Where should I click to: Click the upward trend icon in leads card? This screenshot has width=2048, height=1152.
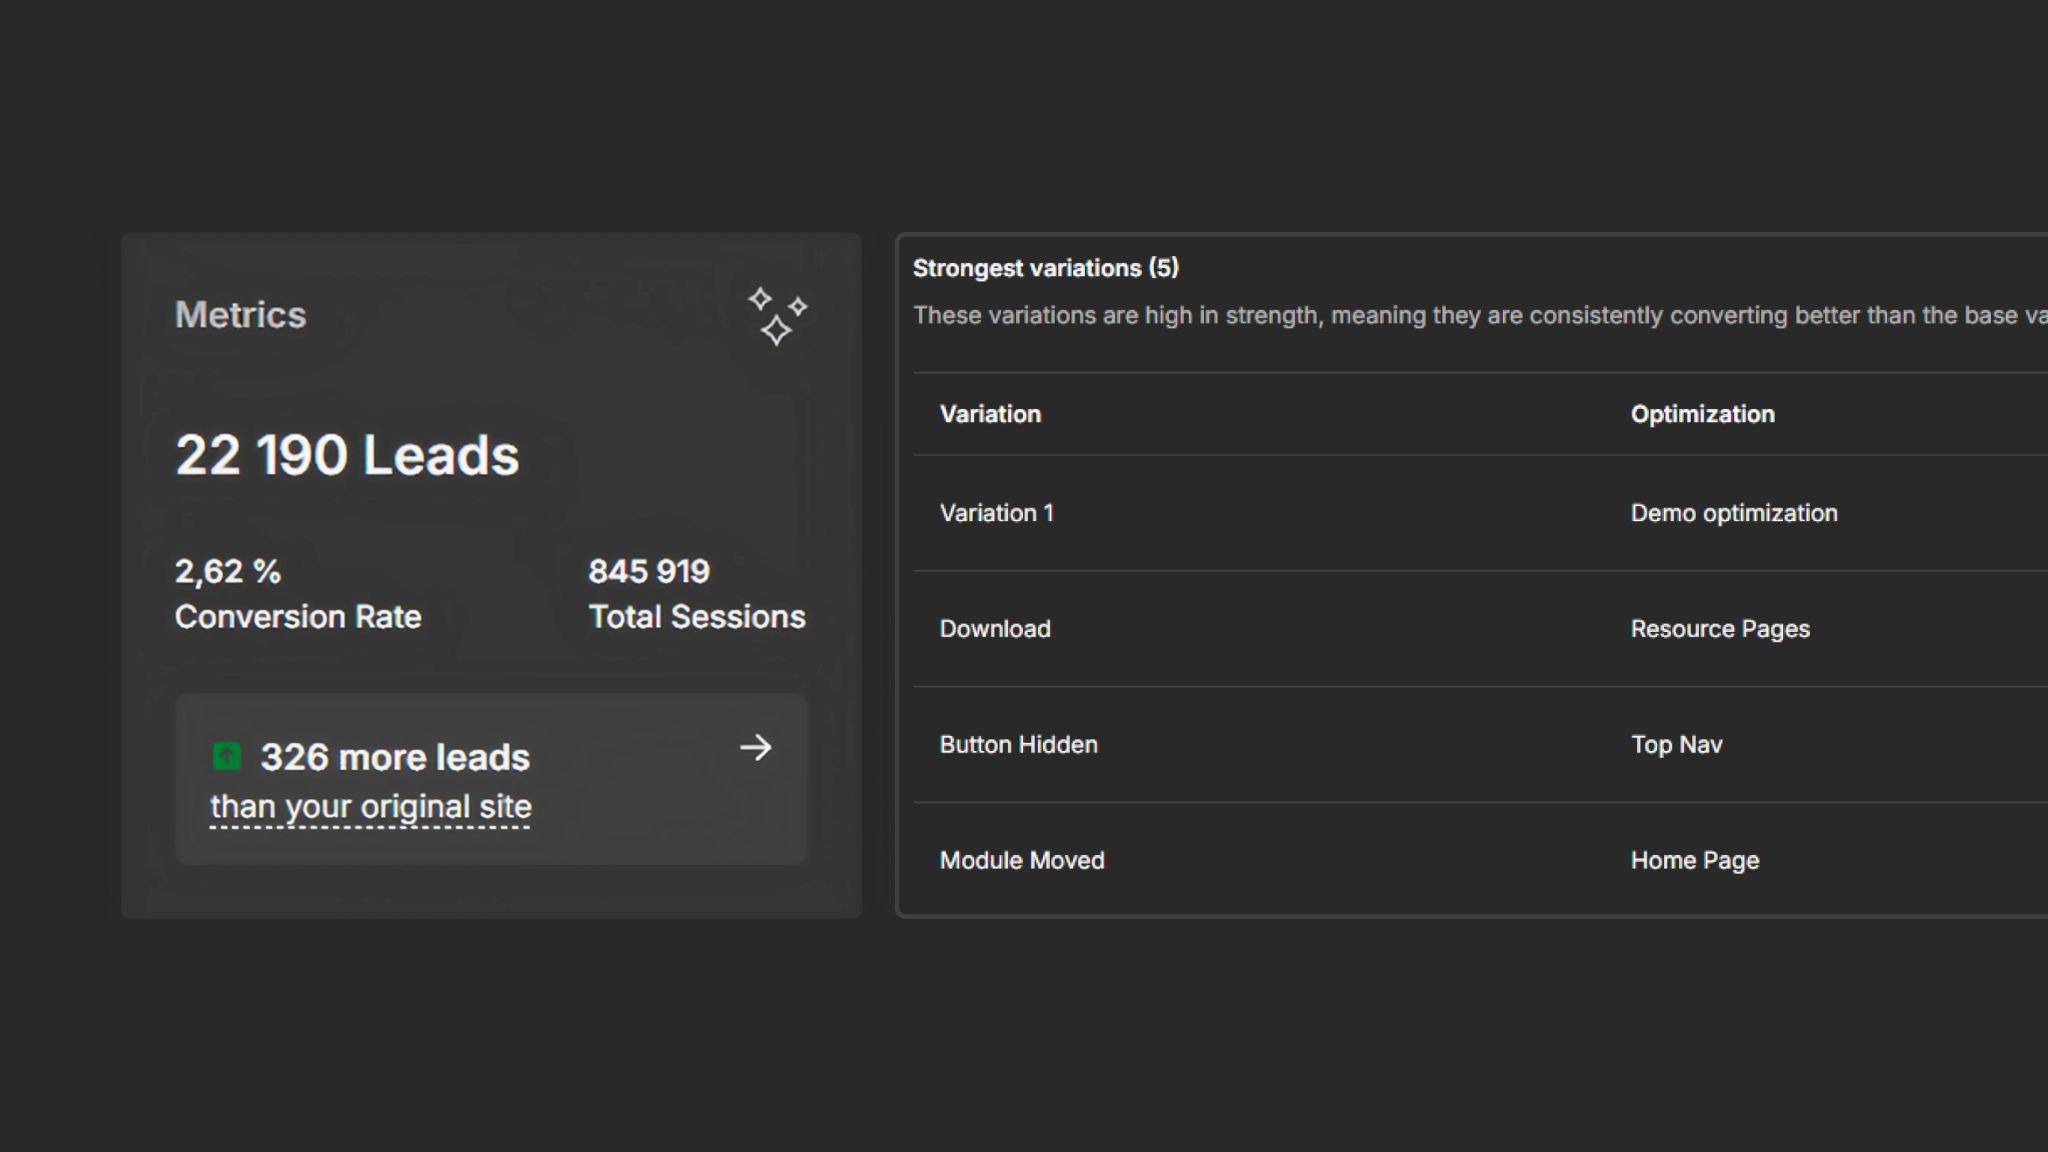[x=229, y=757]
